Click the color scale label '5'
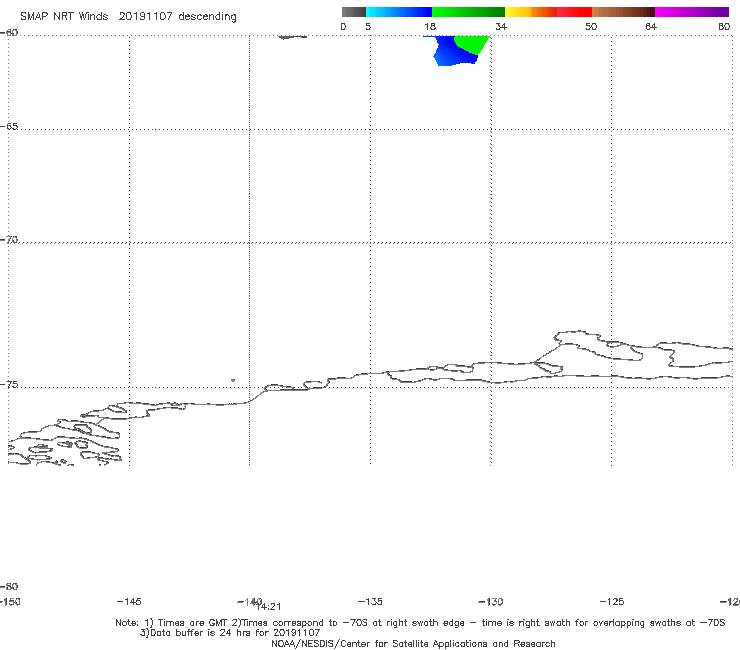 click(x=368, y=26)
